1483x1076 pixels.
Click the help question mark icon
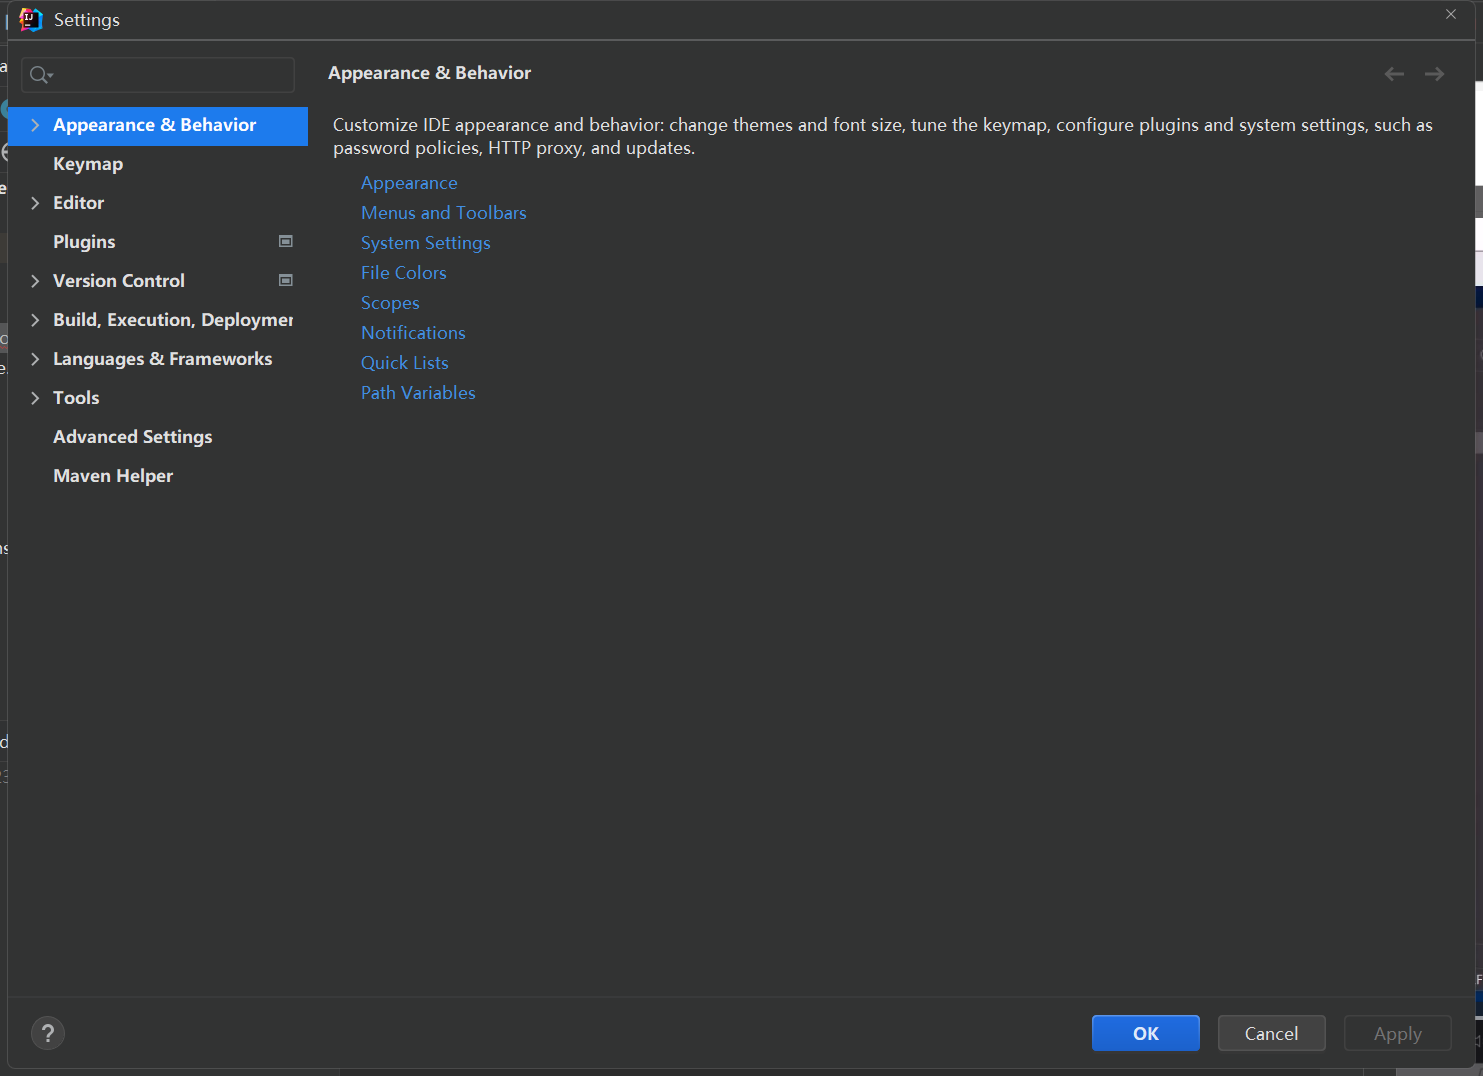click(47, 1033)
